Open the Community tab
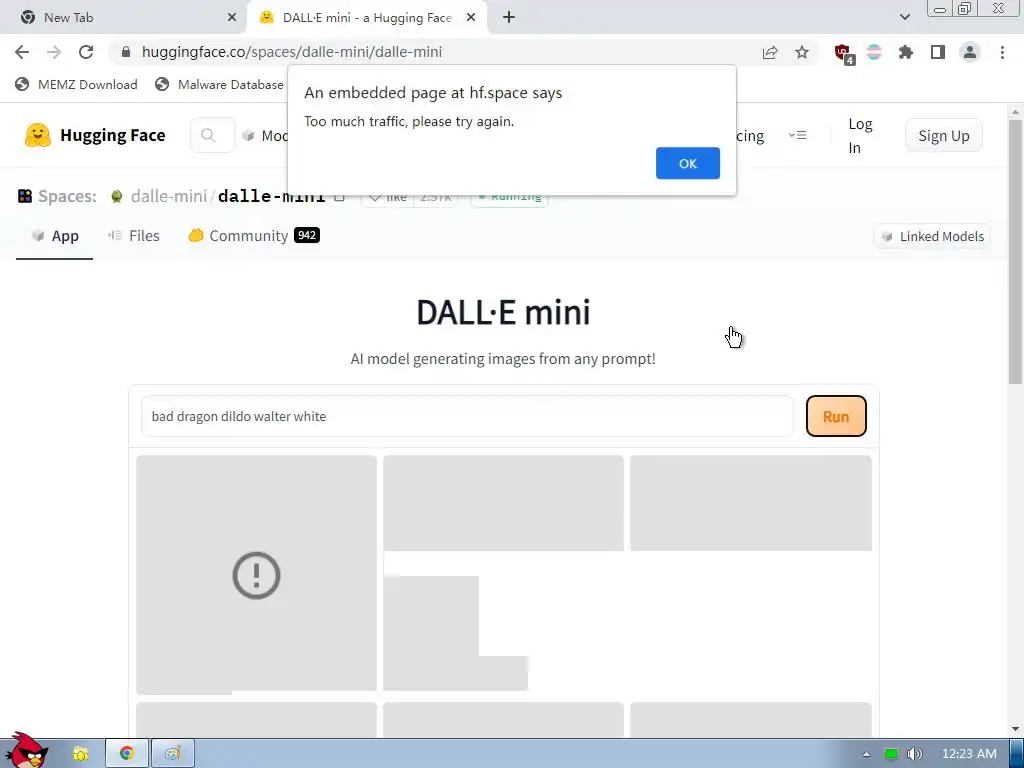 tap(254, 236)
